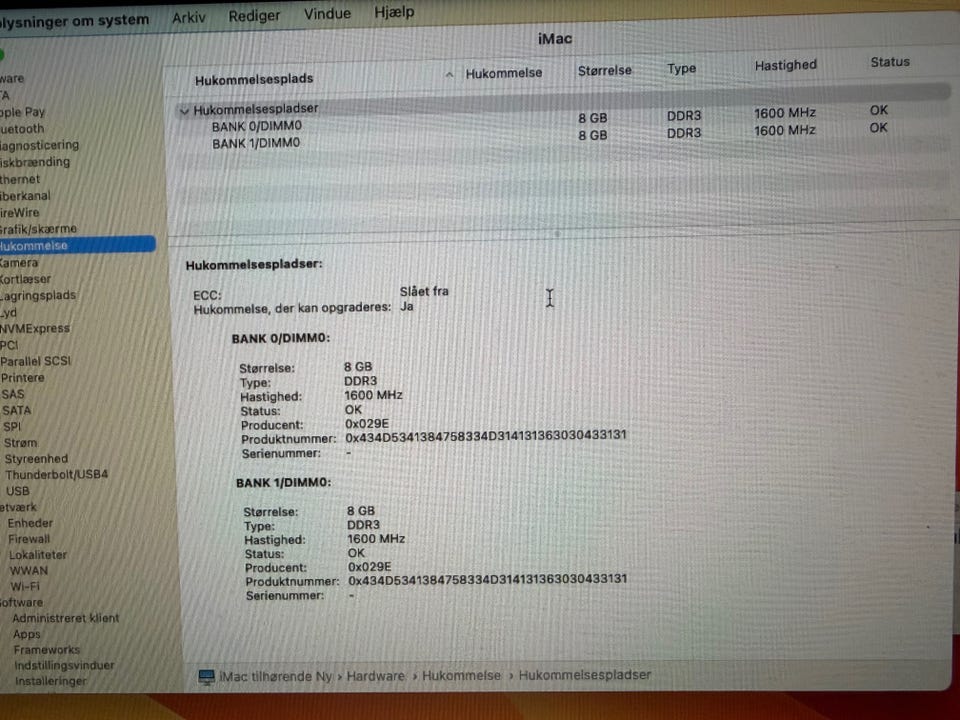The width and height of the screenshot is (960, 720).
Task: Select Lagringsplads in the sidebar
Action: click(38, 295)
